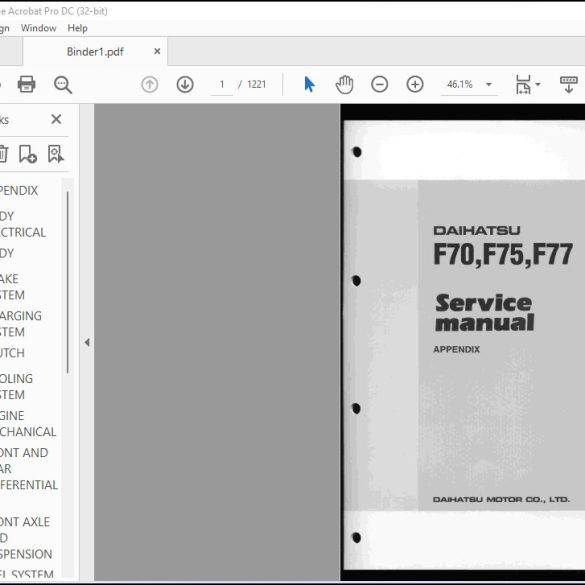Click the find bookmark icon
Viewport: 585px width, 585px height.
(56, 154)
